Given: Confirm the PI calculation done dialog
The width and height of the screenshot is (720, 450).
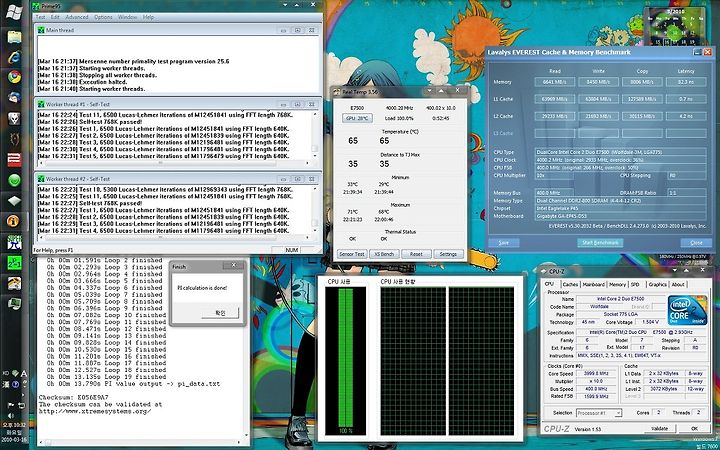Looking at the screenshot, I should tap(220, 313).
